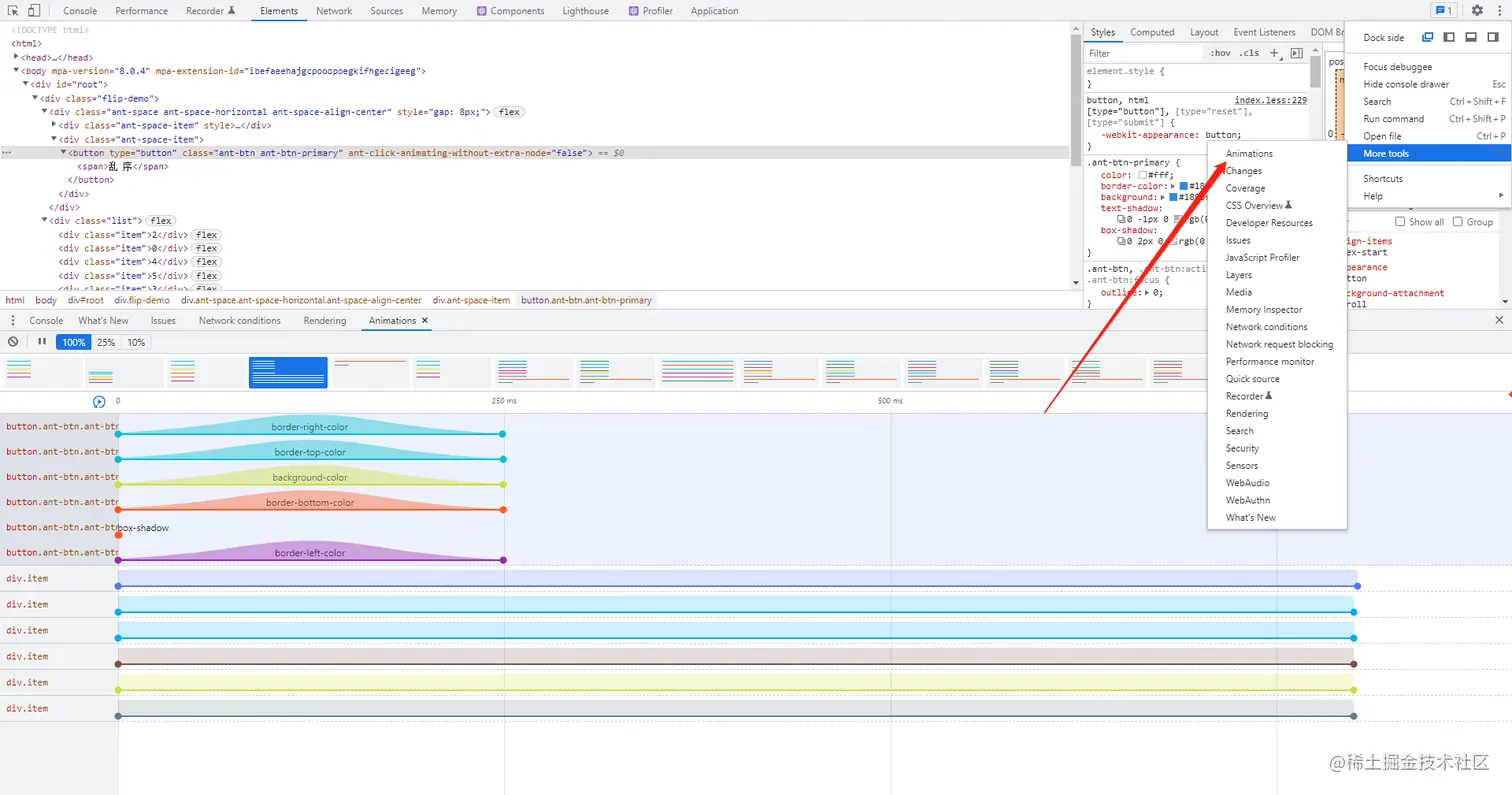Open the Computed styles tab
This screenshot has width=1512, height=795.
click(x=1152, y=32)
